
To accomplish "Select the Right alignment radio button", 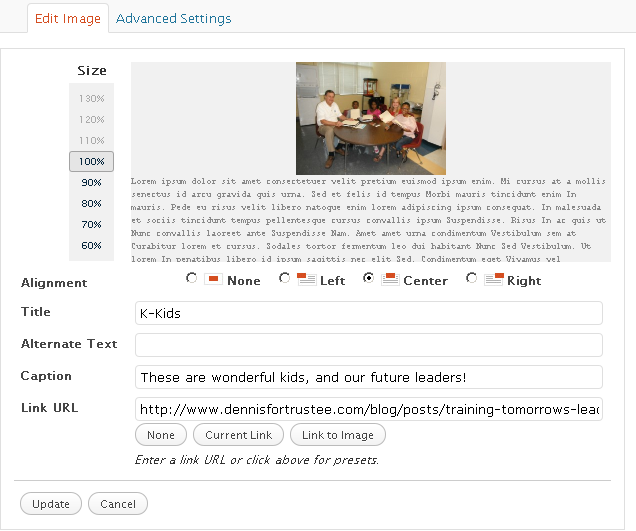I will point(471,278).
